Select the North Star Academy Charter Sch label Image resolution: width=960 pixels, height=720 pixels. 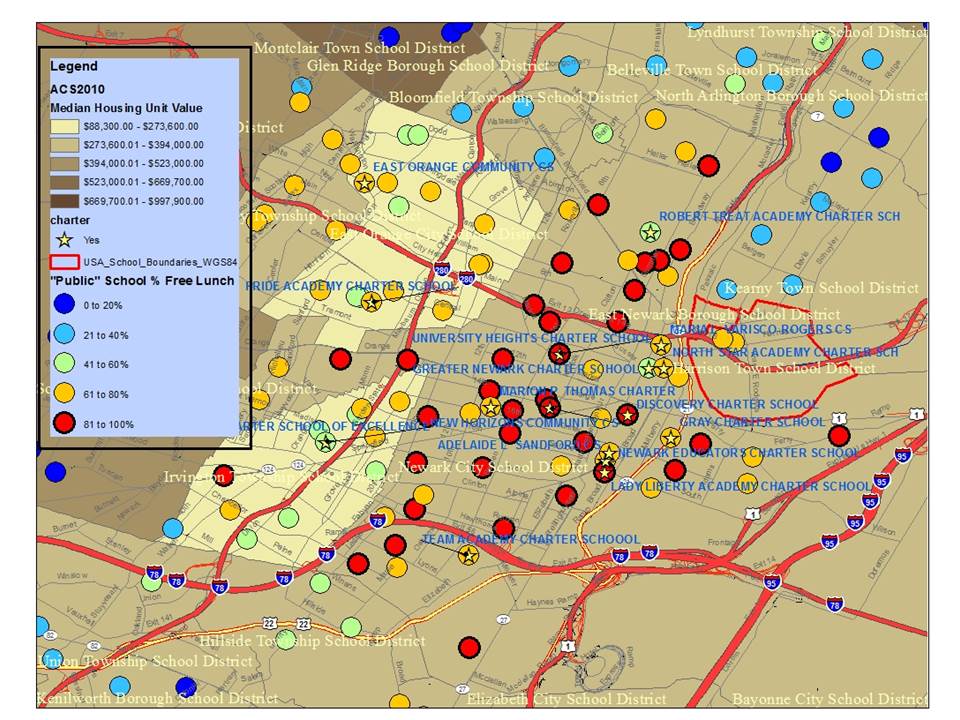(785, 352)
